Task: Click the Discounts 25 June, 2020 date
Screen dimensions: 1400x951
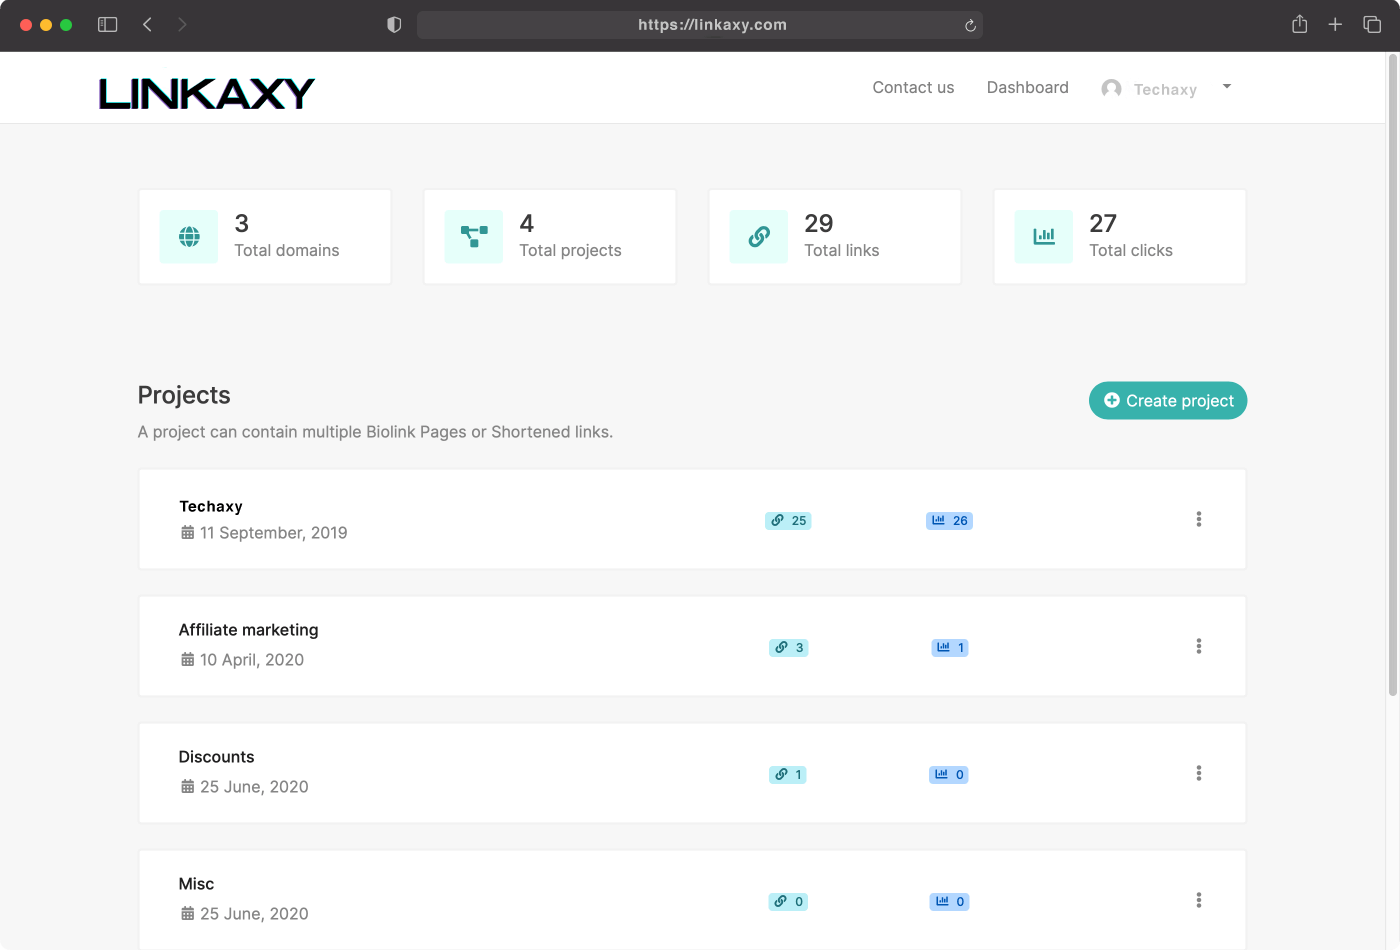Action: pyautogui.click(x=254, y=787)
